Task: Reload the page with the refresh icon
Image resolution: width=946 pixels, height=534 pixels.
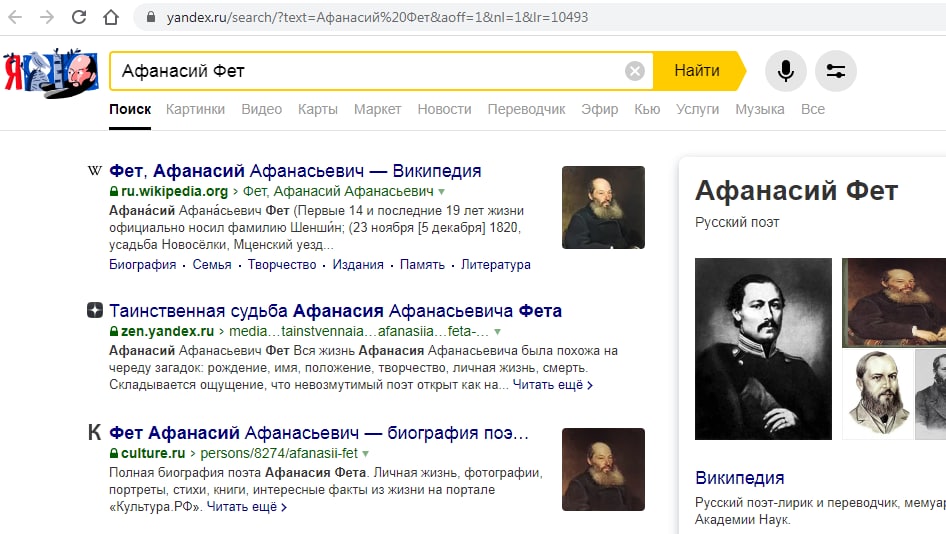Action: pyautogui.click(x=79, y=17)
